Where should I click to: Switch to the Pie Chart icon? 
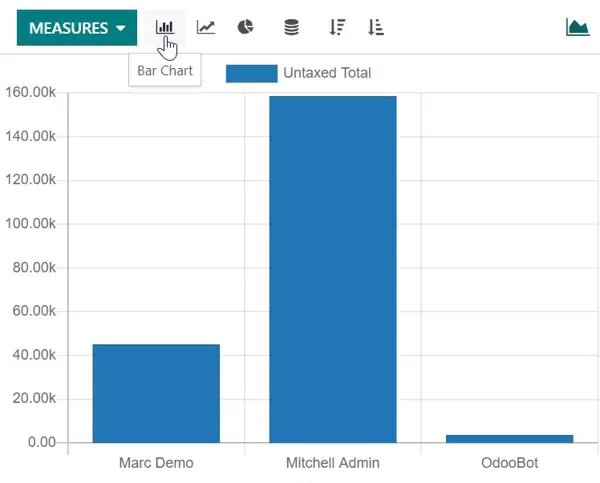tap(246, 27)
